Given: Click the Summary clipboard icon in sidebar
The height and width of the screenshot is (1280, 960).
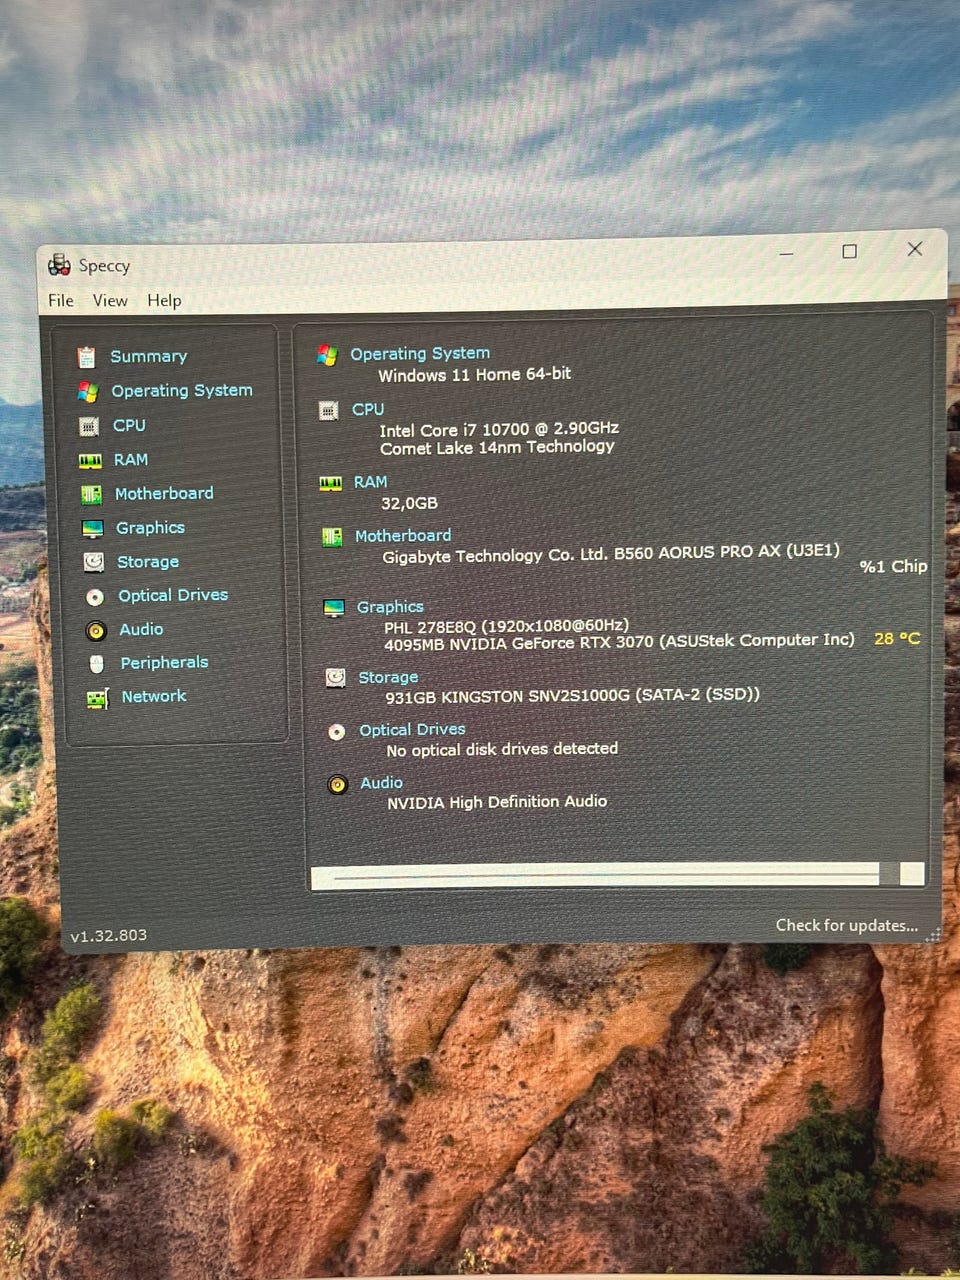Looking at the screenshot, I should (87, 357).
